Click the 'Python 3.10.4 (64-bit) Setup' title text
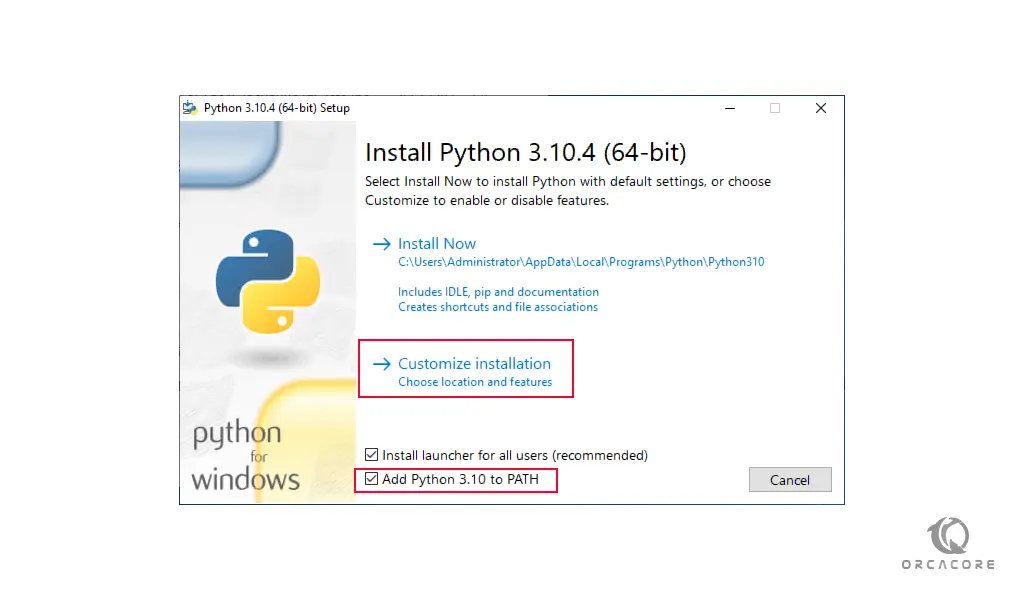The image size is (1024, 600). coord(277,108)
